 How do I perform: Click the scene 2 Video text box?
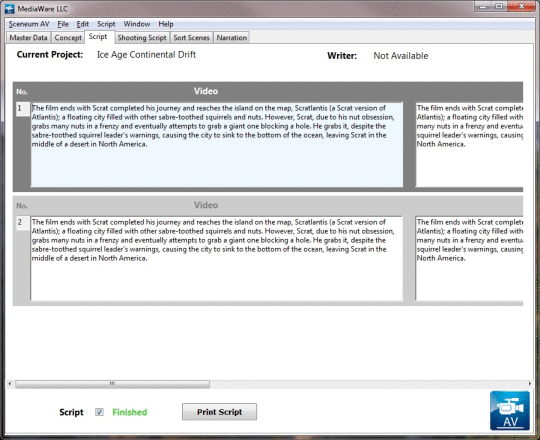(x=217, y=259)
